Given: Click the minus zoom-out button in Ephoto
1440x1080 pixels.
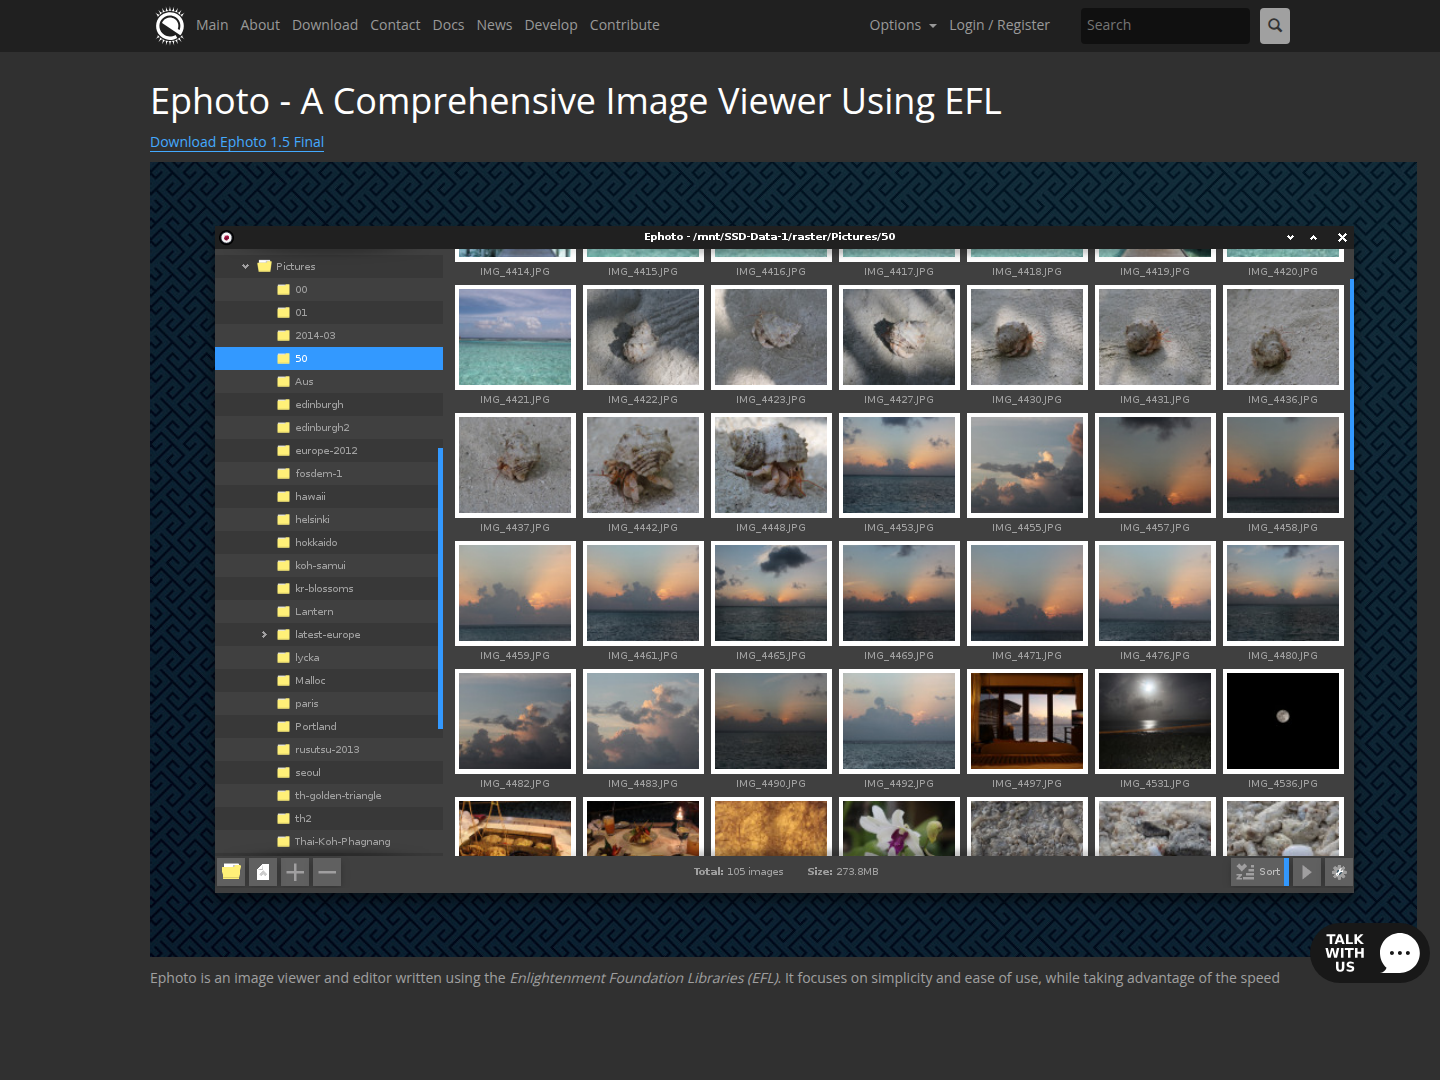Looking at the screenshot, I should (x=326, y=872).
